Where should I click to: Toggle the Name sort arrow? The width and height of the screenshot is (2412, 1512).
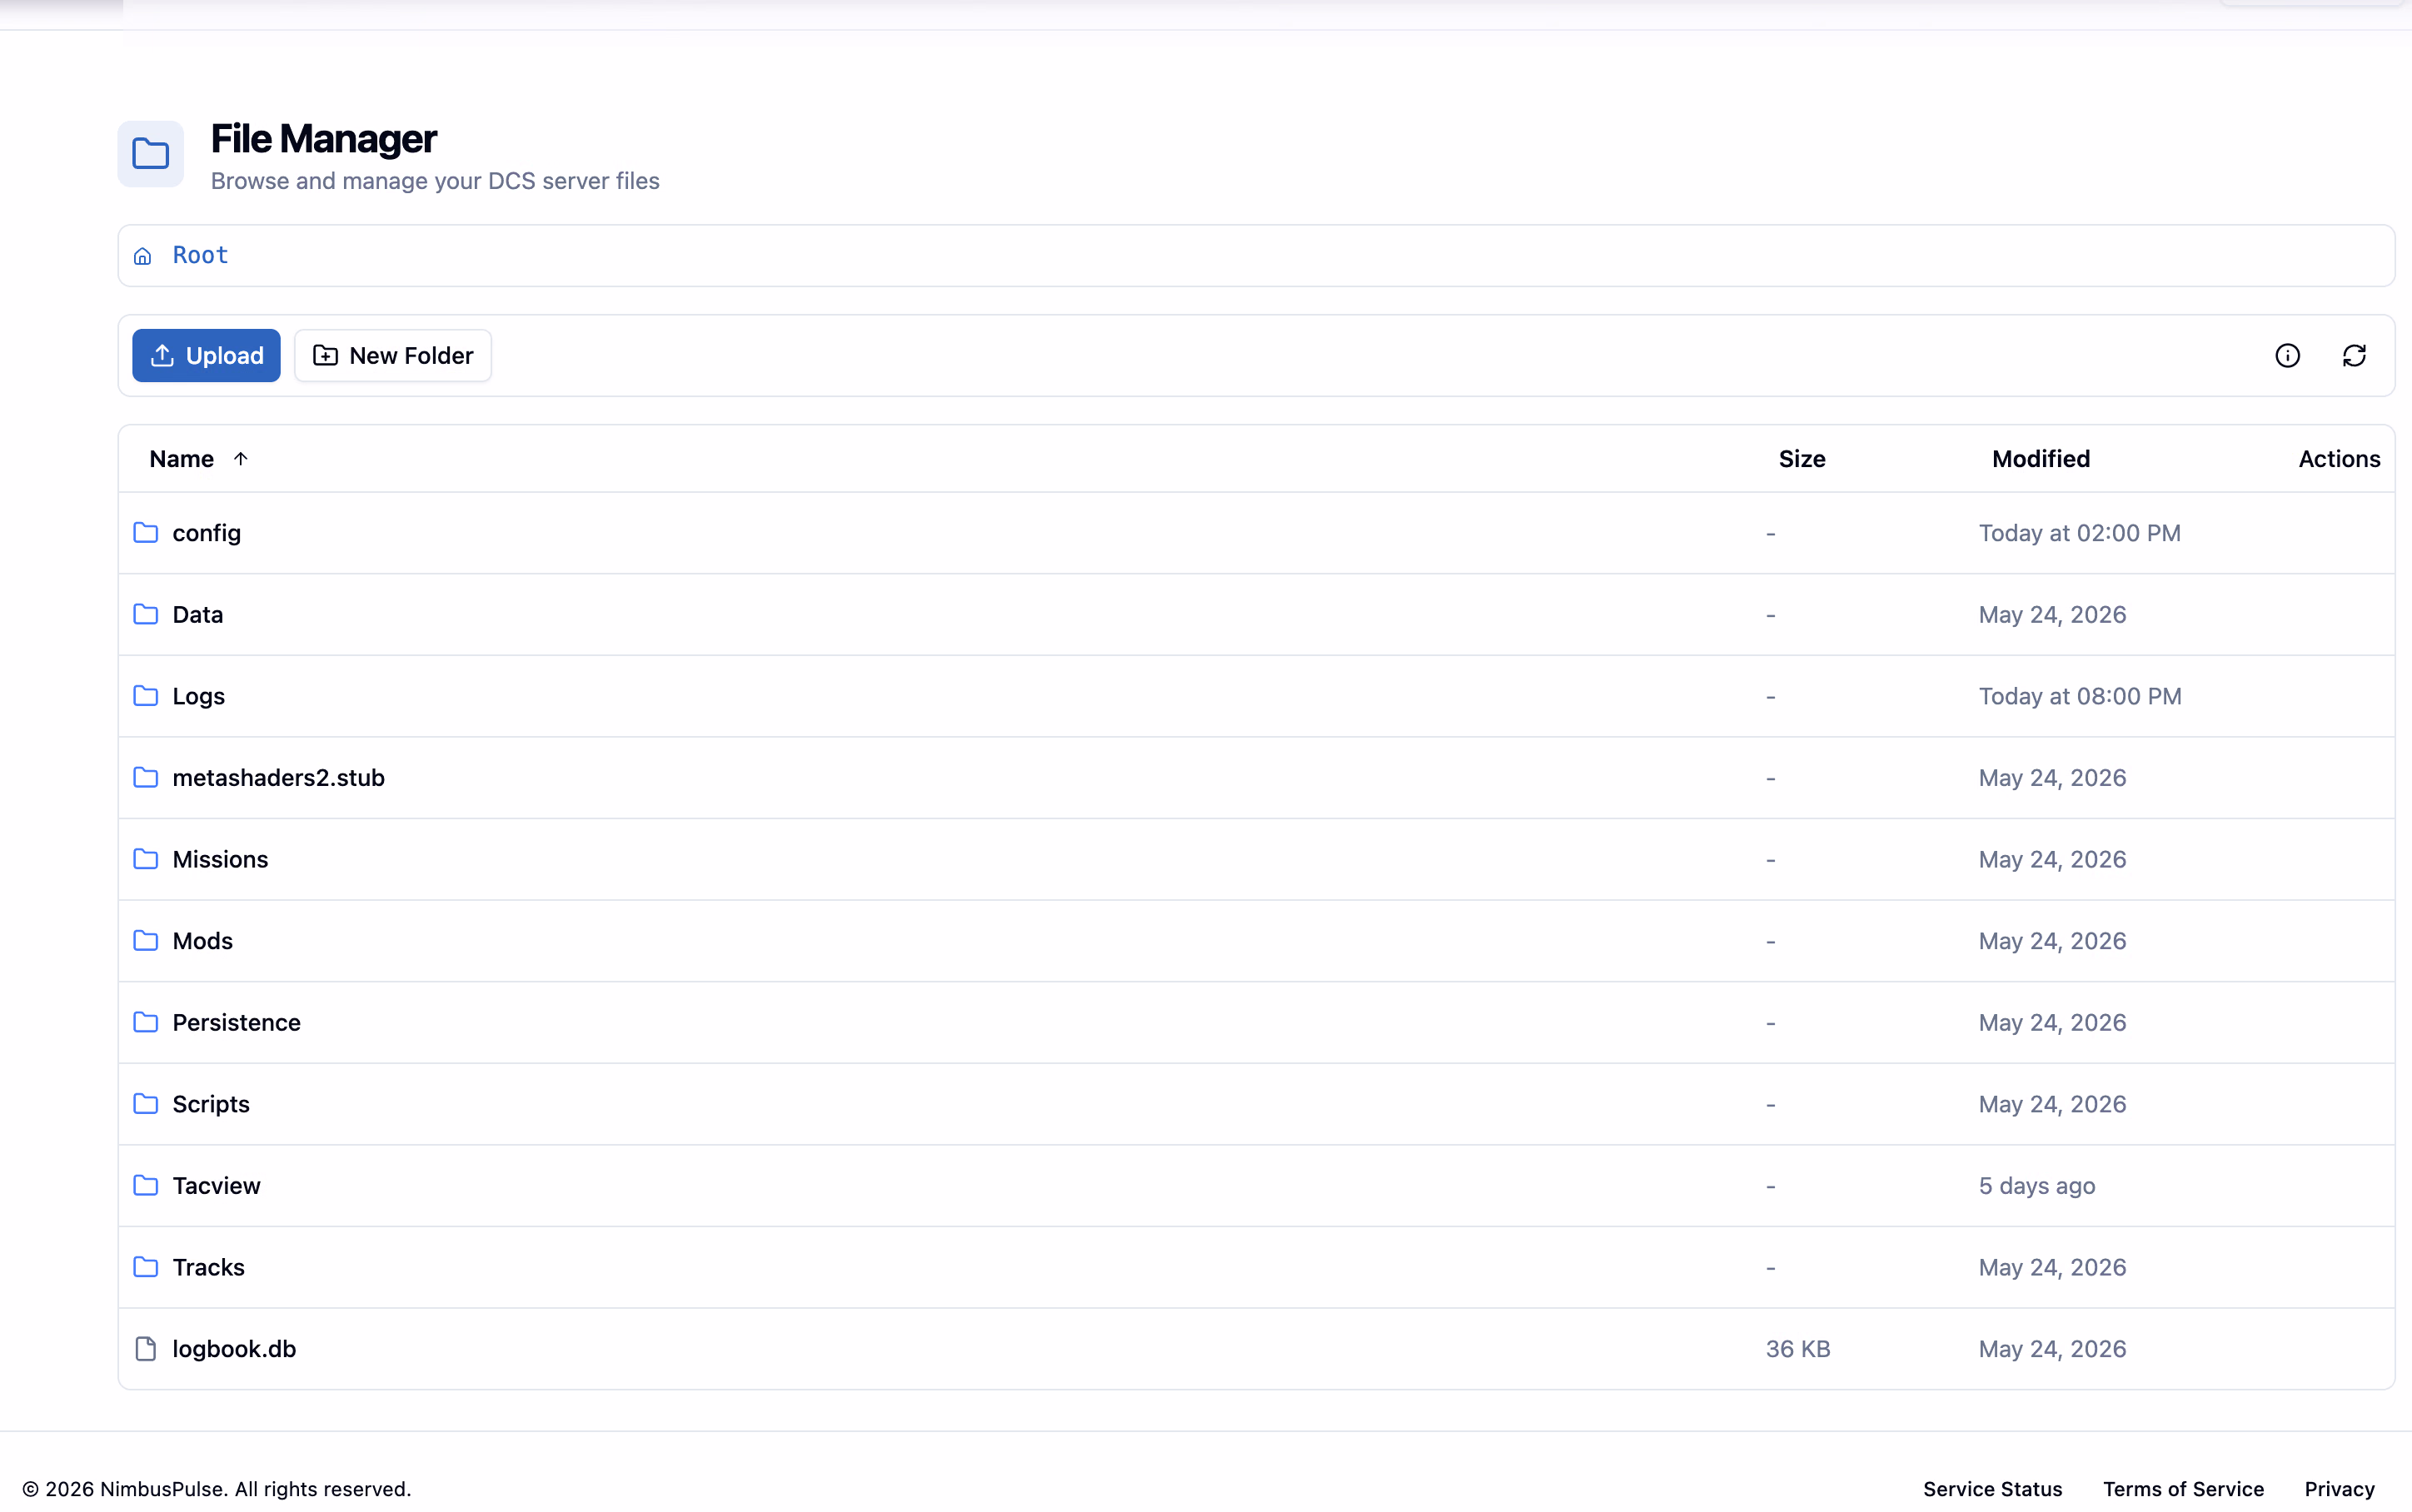(240, 459)
